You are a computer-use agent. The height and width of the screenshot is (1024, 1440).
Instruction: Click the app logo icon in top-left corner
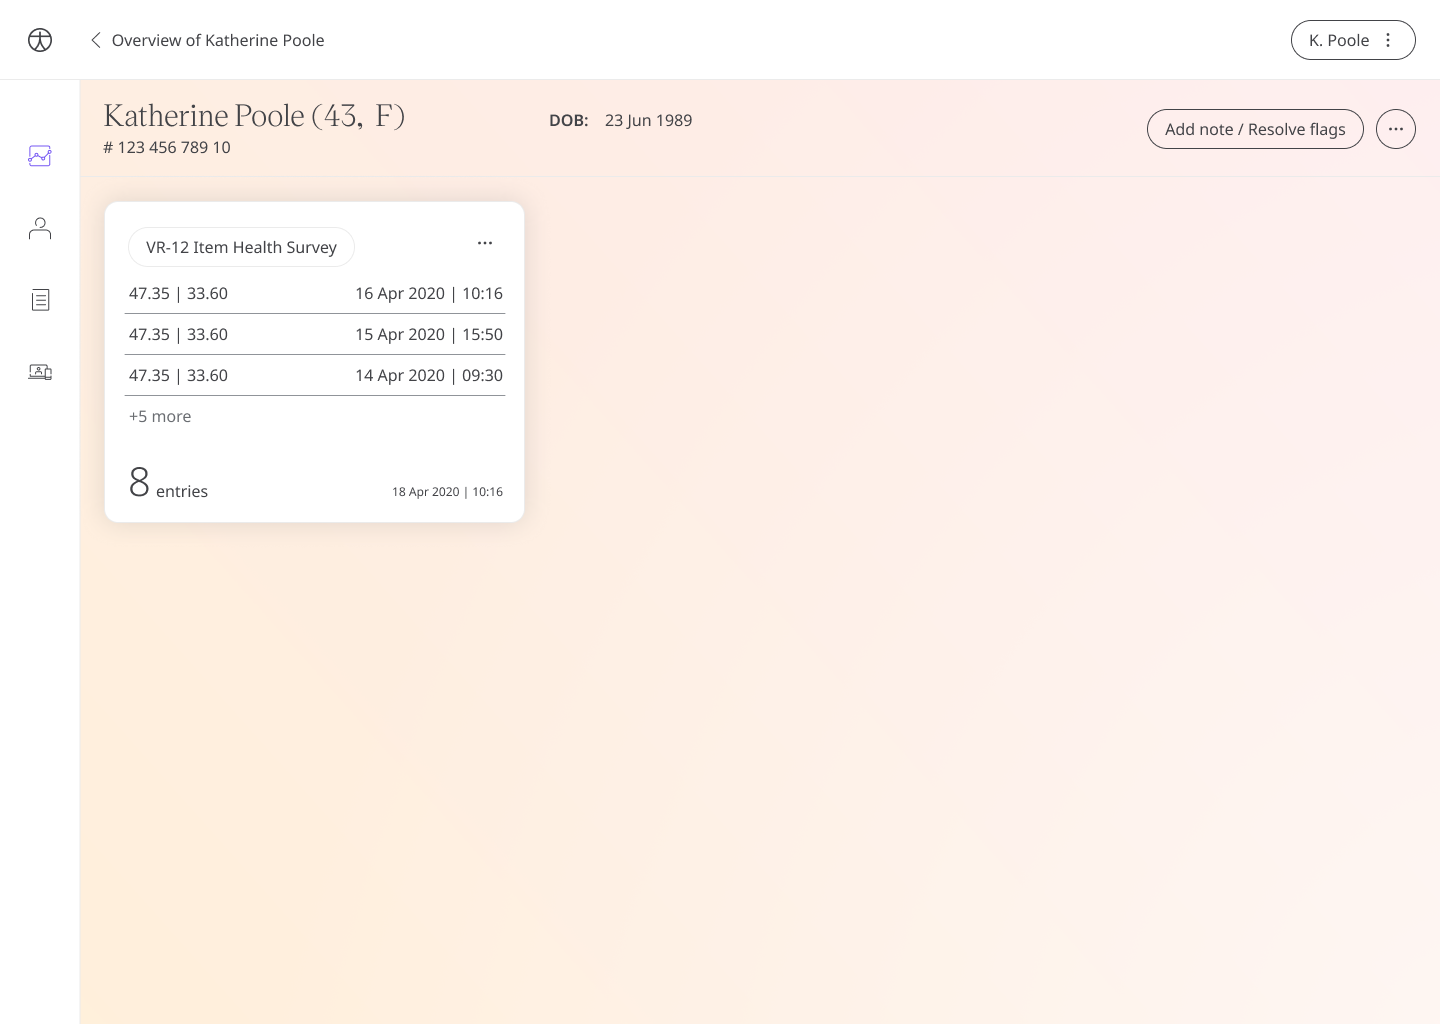coord(40,40)
